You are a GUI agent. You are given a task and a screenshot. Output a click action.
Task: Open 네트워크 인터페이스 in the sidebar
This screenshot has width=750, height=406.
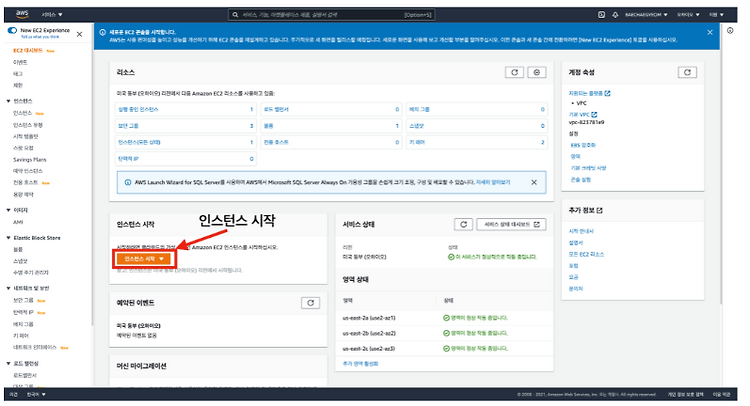click(x=34, y=347)
